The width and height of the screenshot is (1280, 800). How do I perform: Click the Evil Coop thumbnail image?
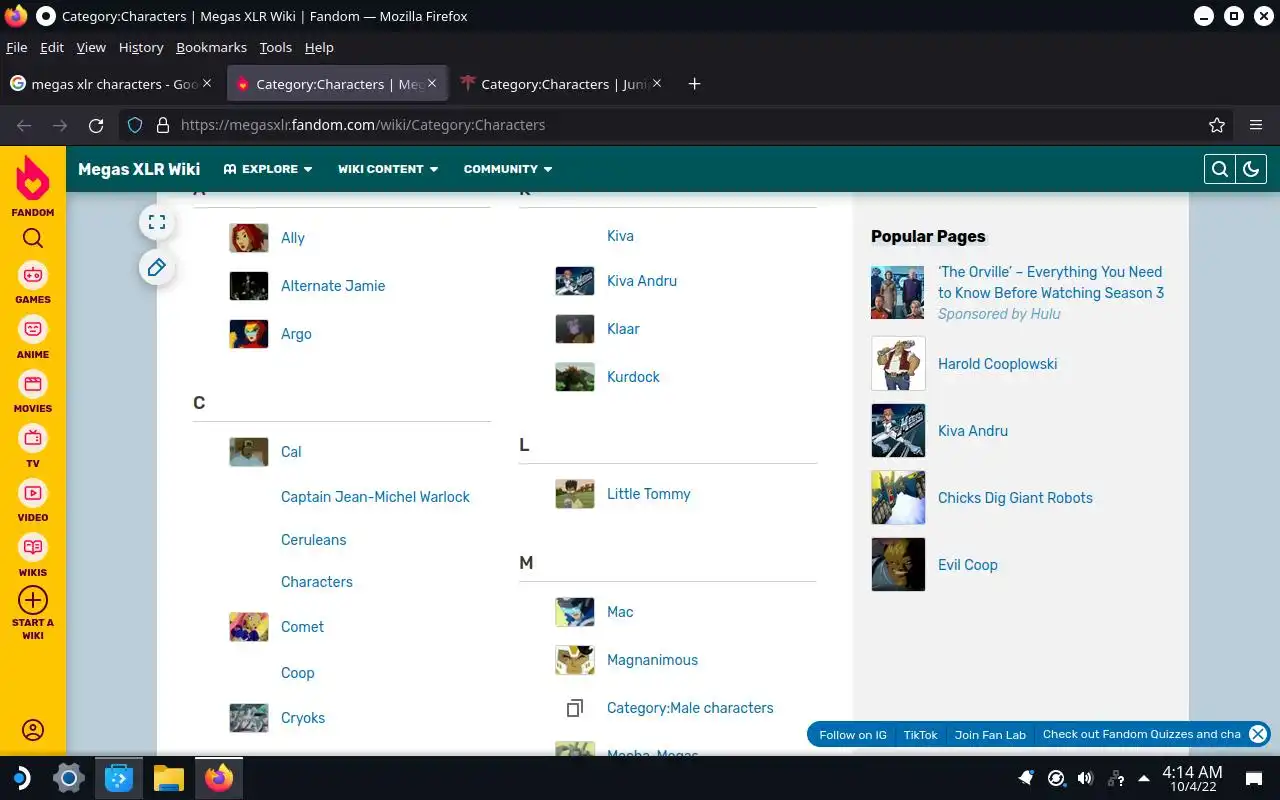[x=898, y=565]
